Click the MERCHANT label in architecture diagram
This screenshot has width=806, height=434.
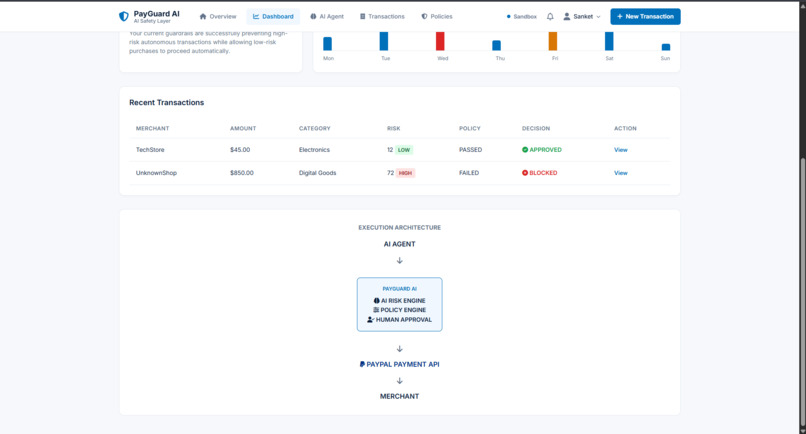tap(399, 396)
